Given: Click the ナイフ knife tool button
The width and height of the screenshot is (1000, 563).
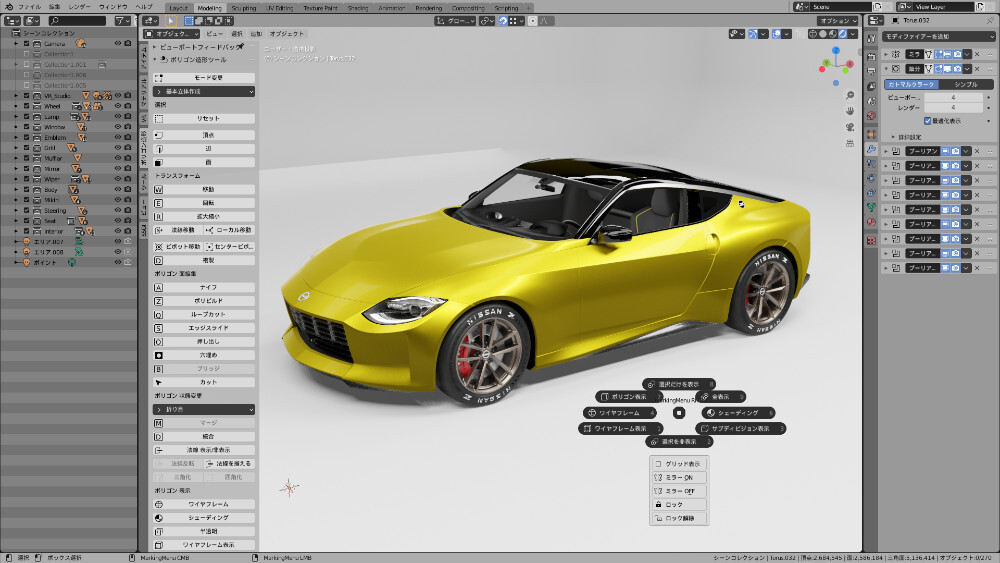Looking at the screenshot, I should 204,288.
